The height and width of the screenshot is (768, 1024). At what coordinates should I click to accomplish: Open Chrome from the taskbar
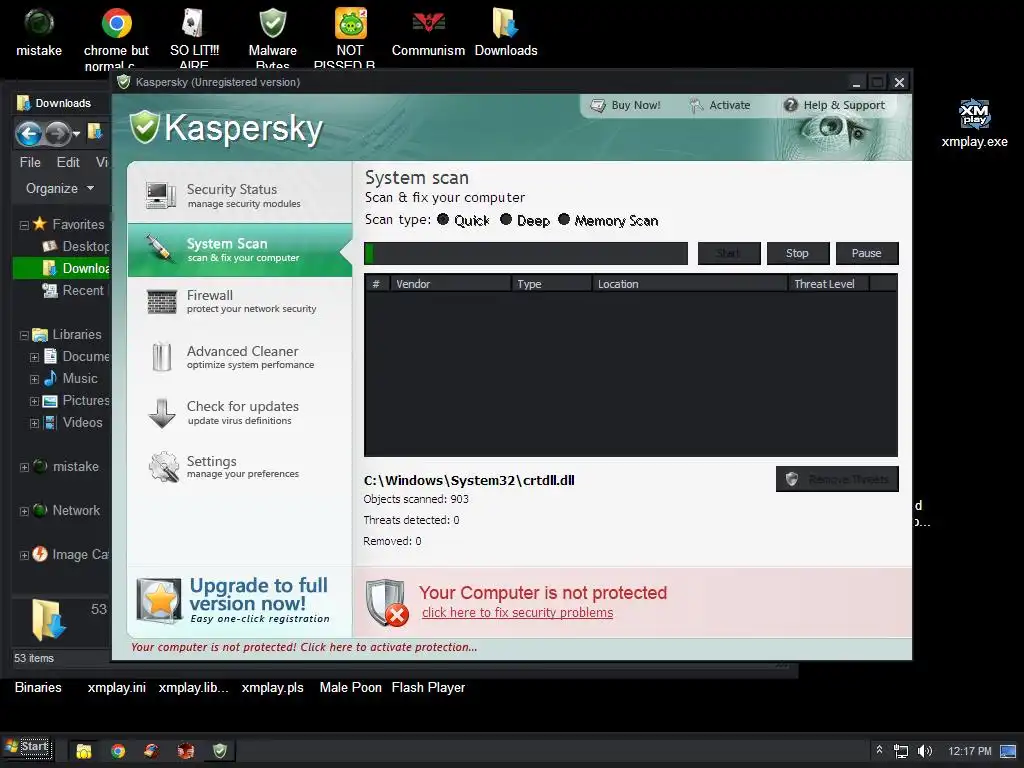(x=118, y=751)
